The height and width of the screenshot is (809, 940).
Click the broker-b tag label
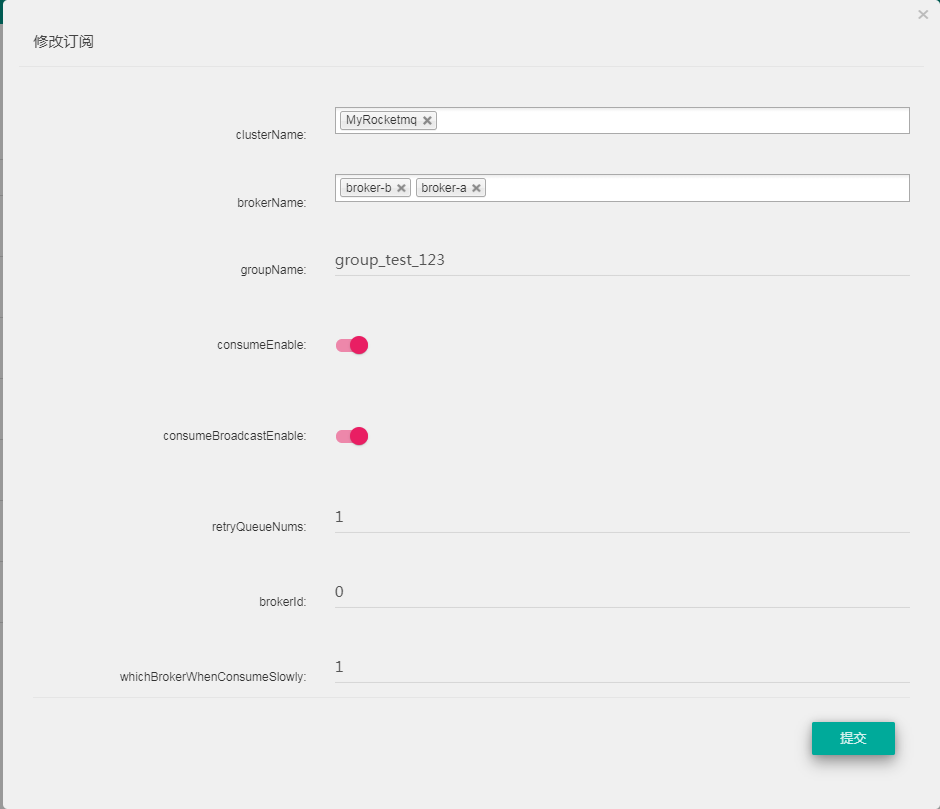(368, 188)
